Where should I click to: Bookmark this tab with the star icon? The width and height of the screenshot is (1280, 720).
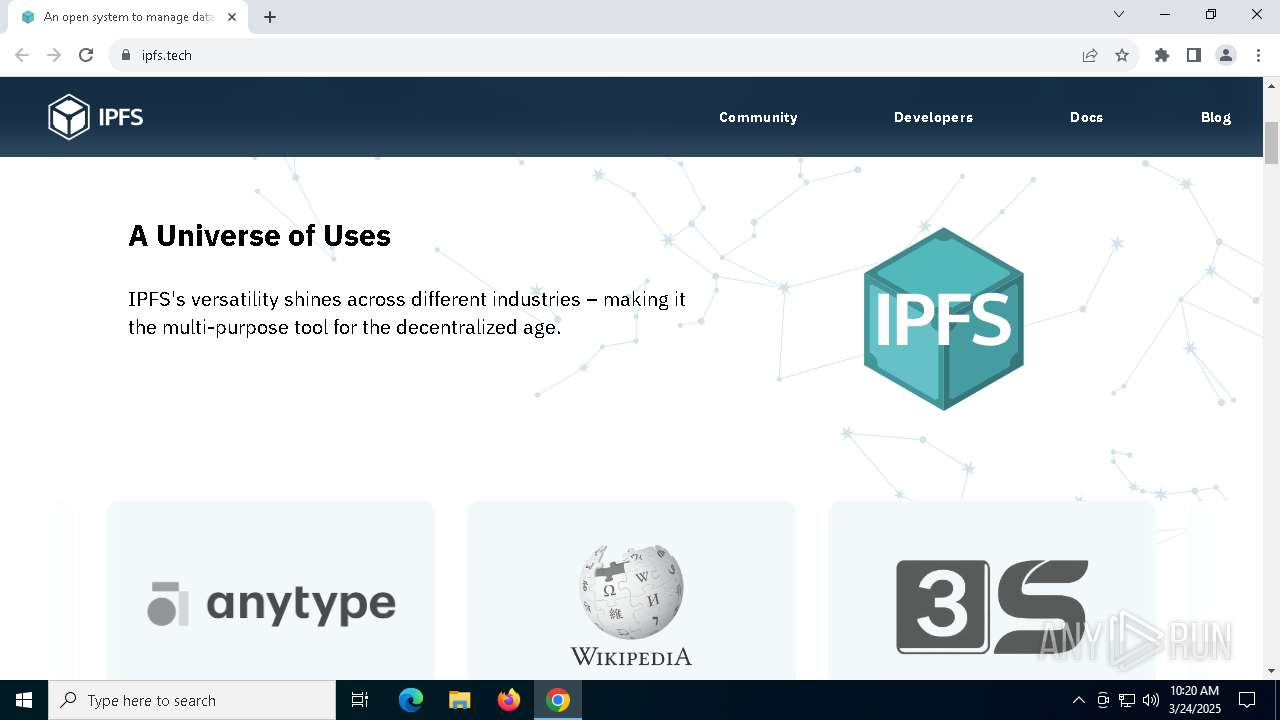[1122, 55]
